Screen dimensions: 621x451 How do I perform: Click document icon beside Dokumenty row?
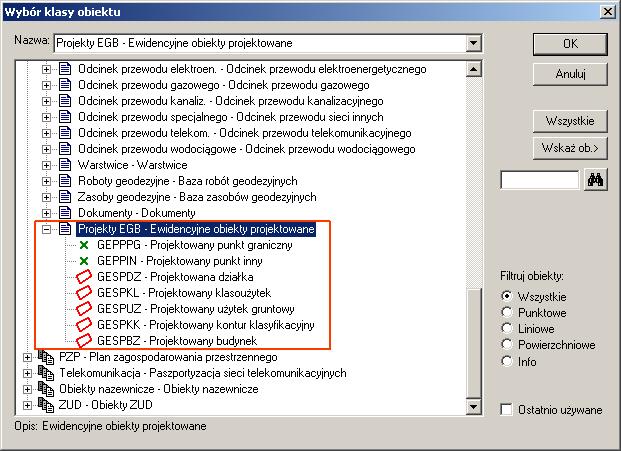(65, 213)
